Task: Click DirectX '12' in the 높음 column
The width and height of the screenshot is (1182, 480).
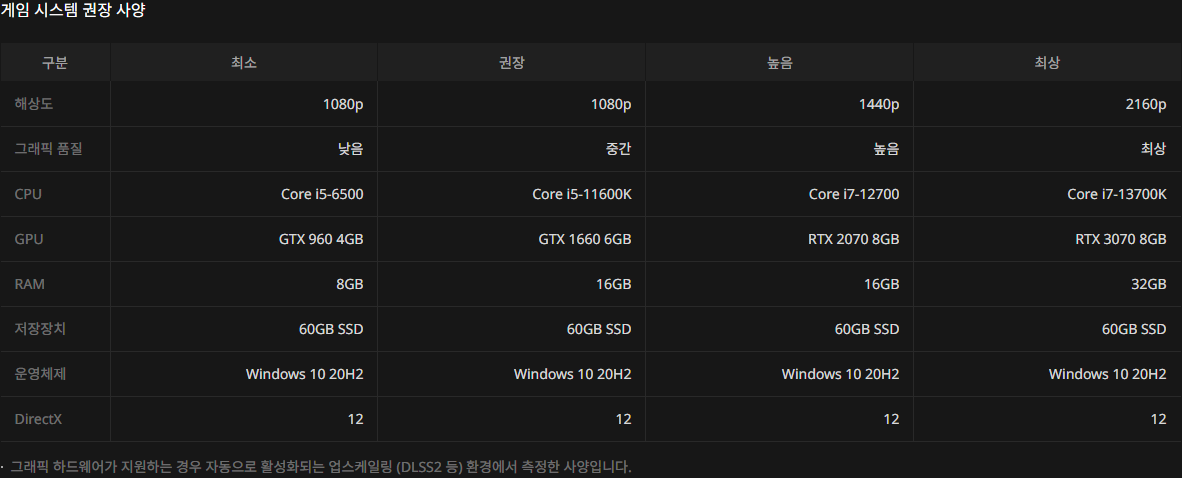Action: pos(891,419)
